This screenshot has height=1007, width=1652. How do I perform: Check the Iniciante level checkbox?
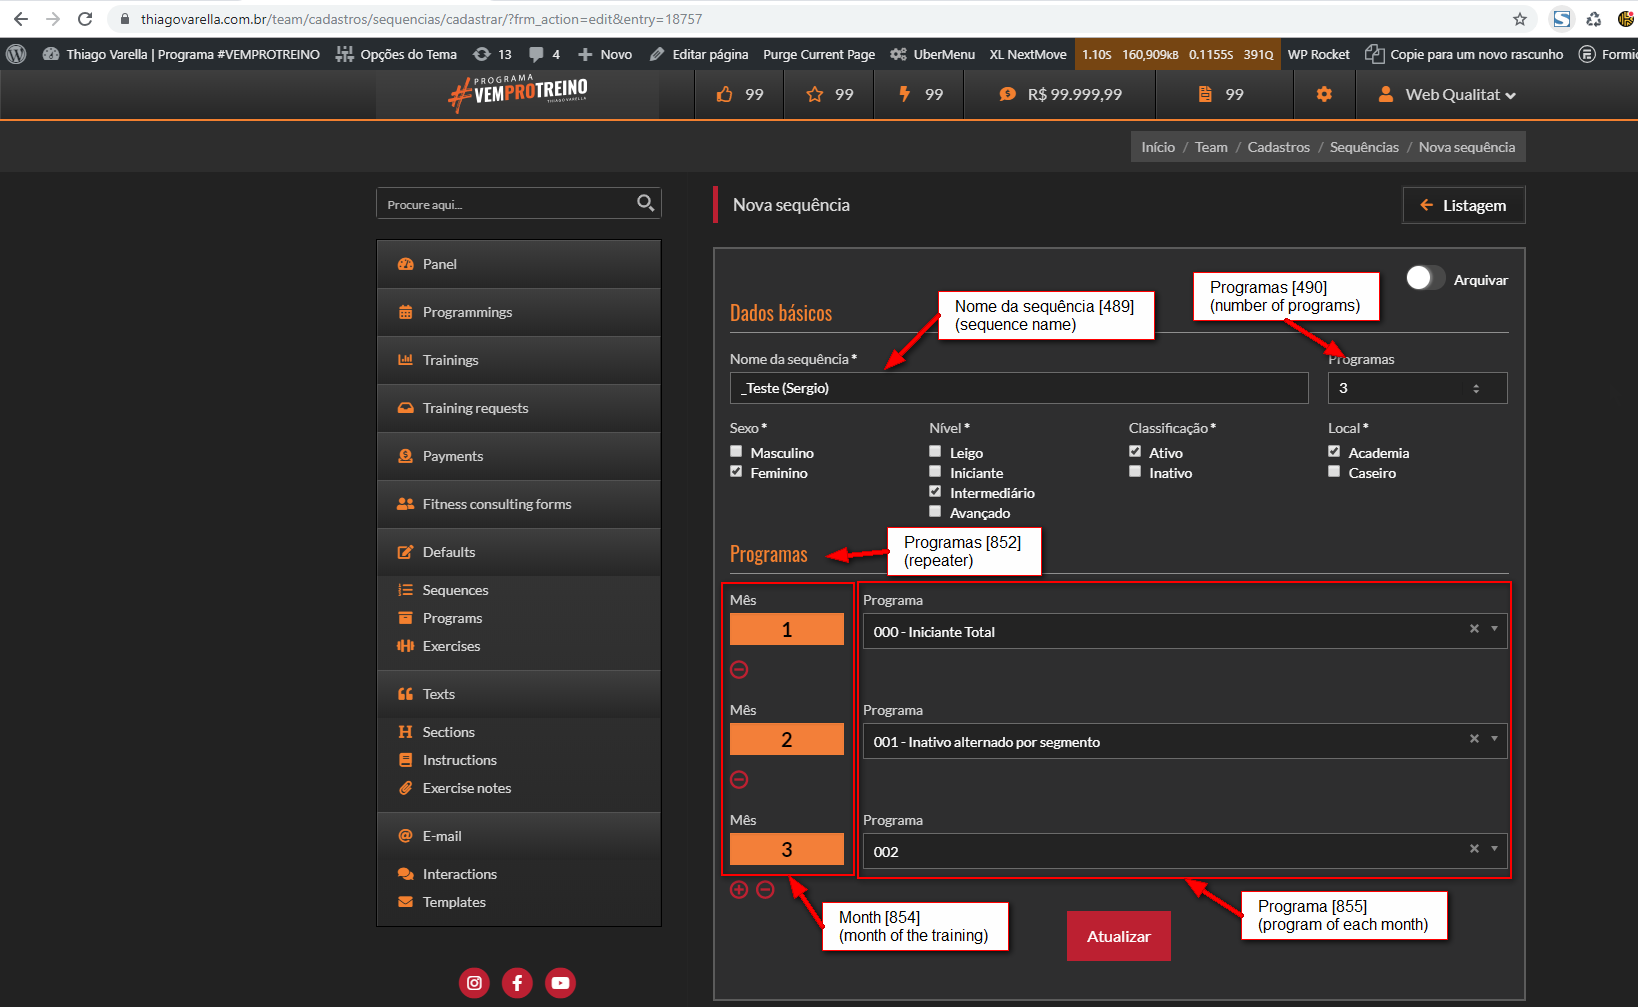point(935,472)
